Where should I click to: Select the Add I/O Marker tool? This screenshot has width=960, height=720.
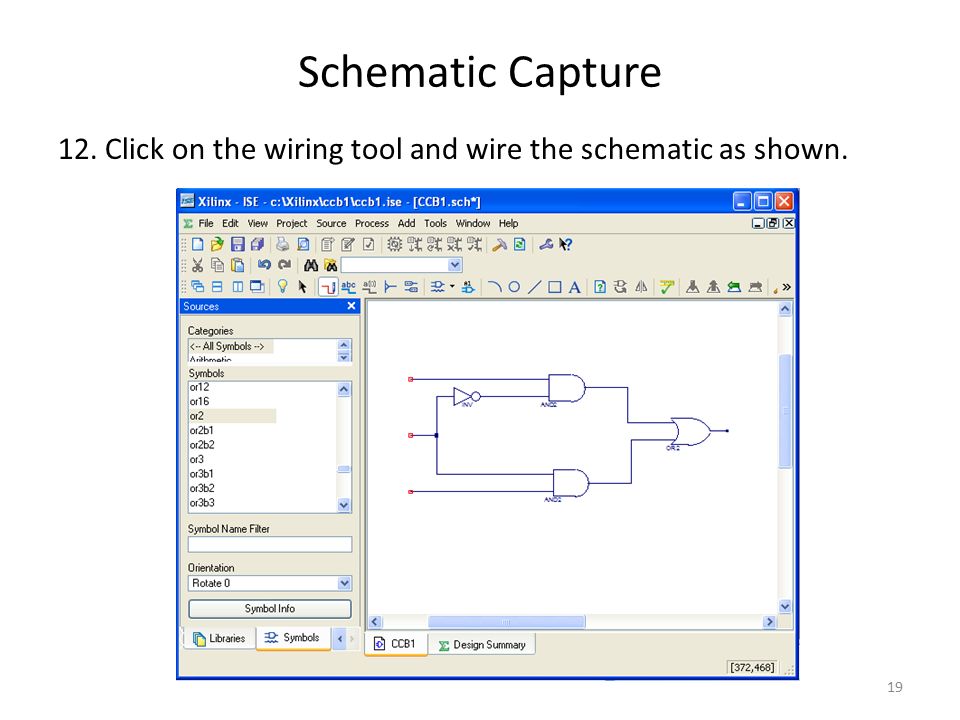pos(411,287)
